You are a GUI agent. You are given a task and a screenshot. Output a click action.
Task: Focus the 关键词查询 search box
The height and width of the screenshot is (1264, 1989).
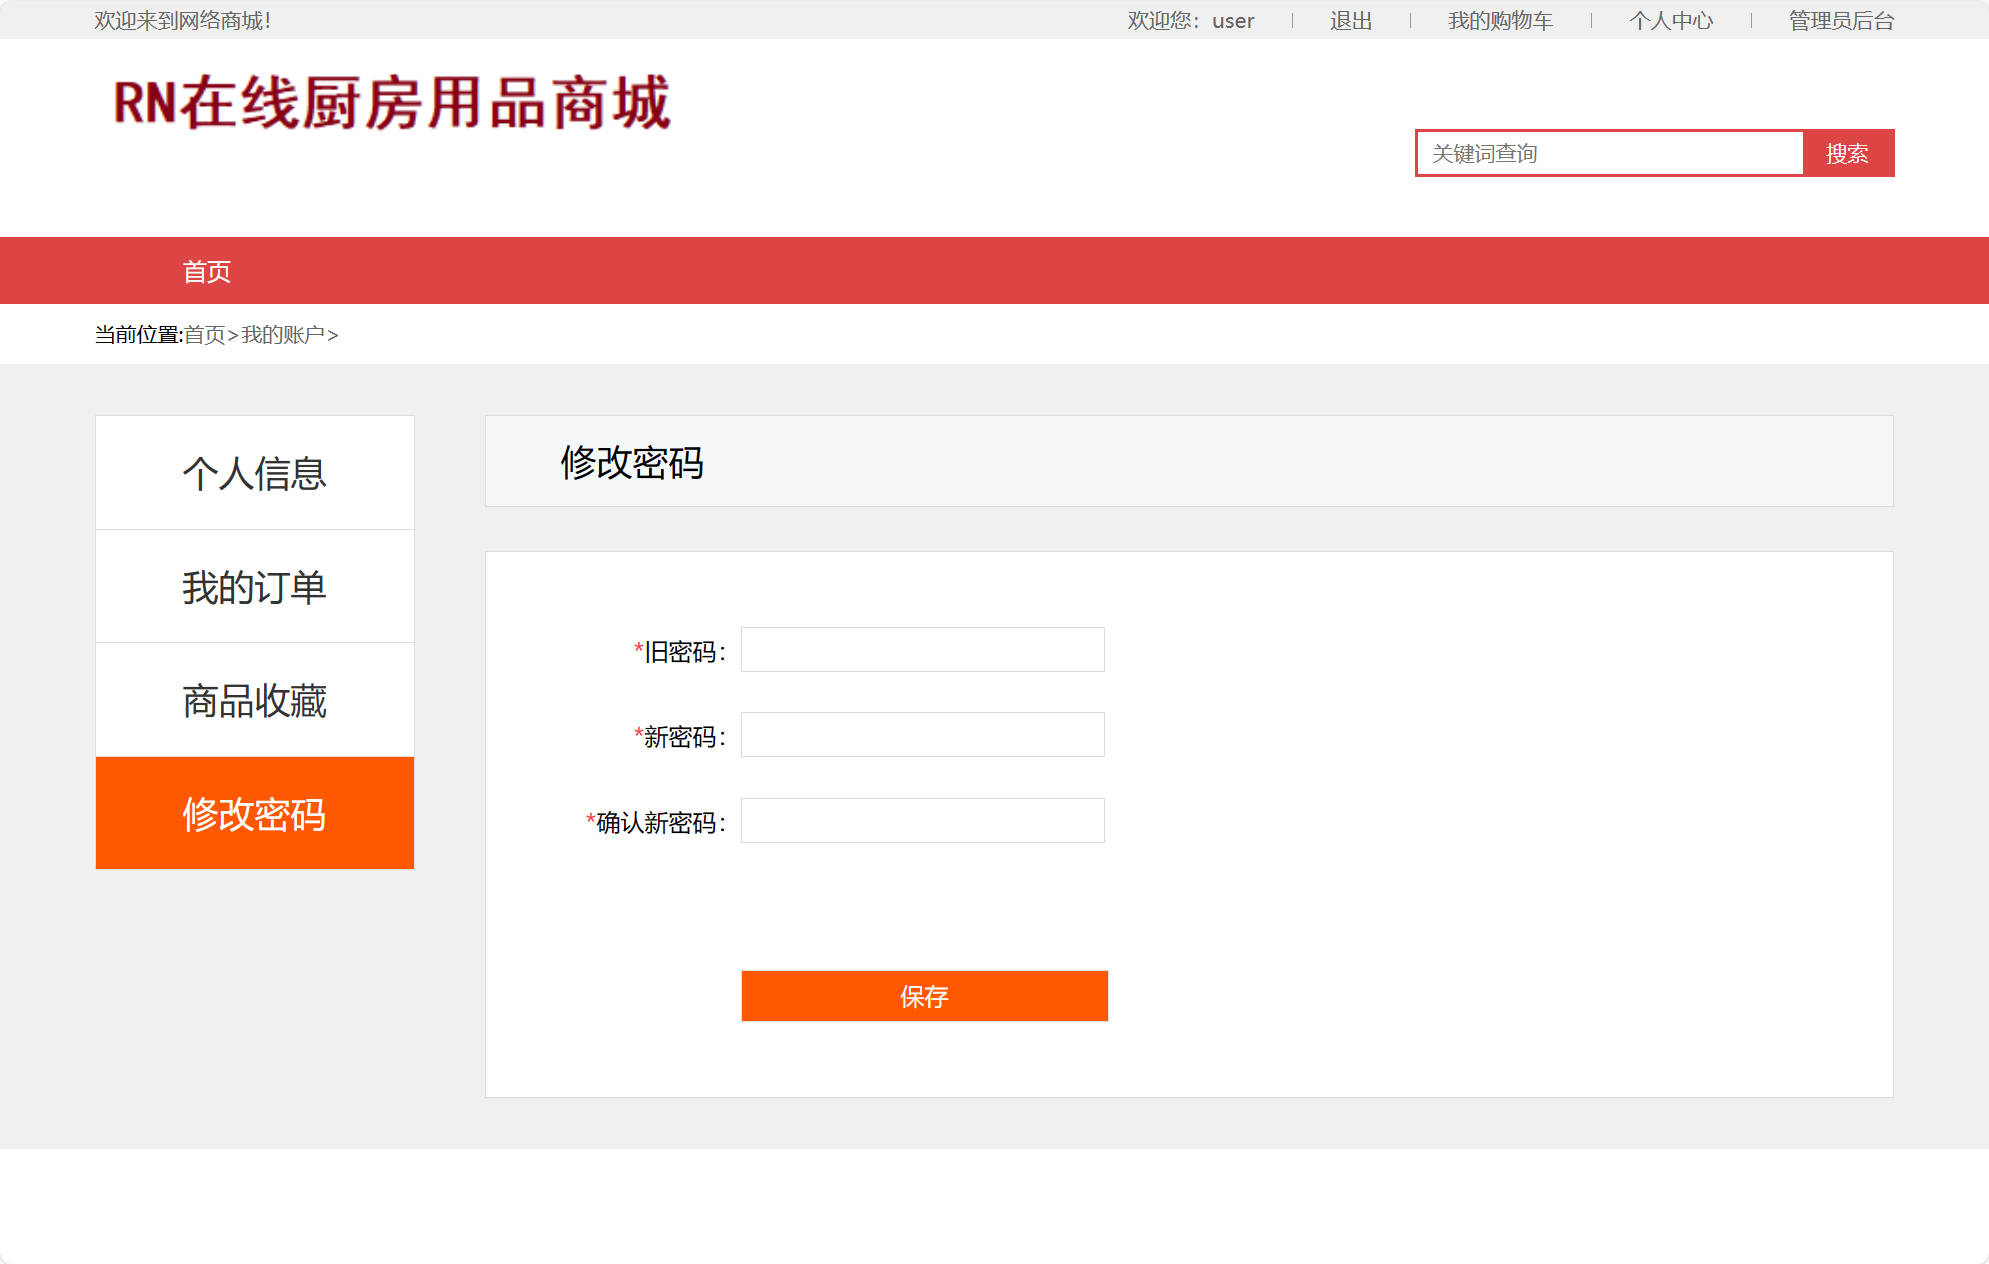pos(1608,152)
